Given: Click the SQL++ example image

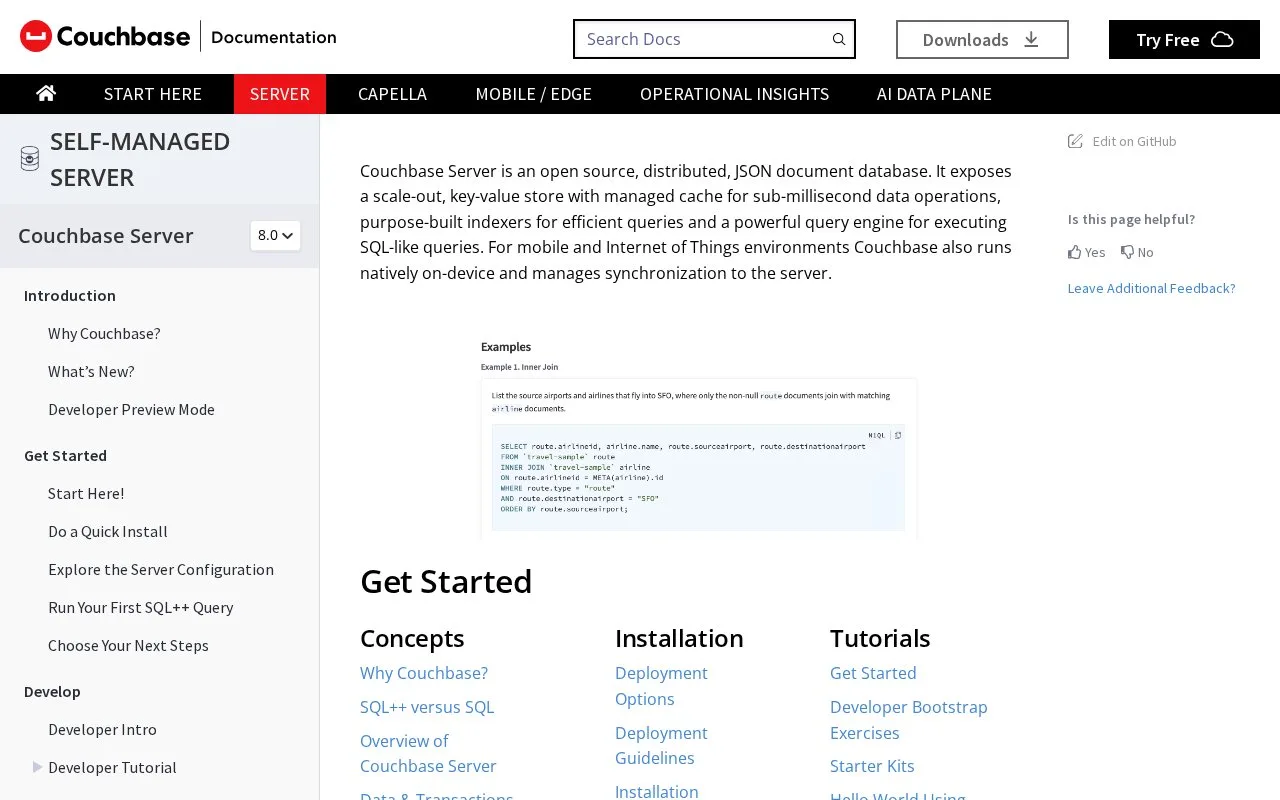Looking at the screenshot, I should tap(698, 439).
